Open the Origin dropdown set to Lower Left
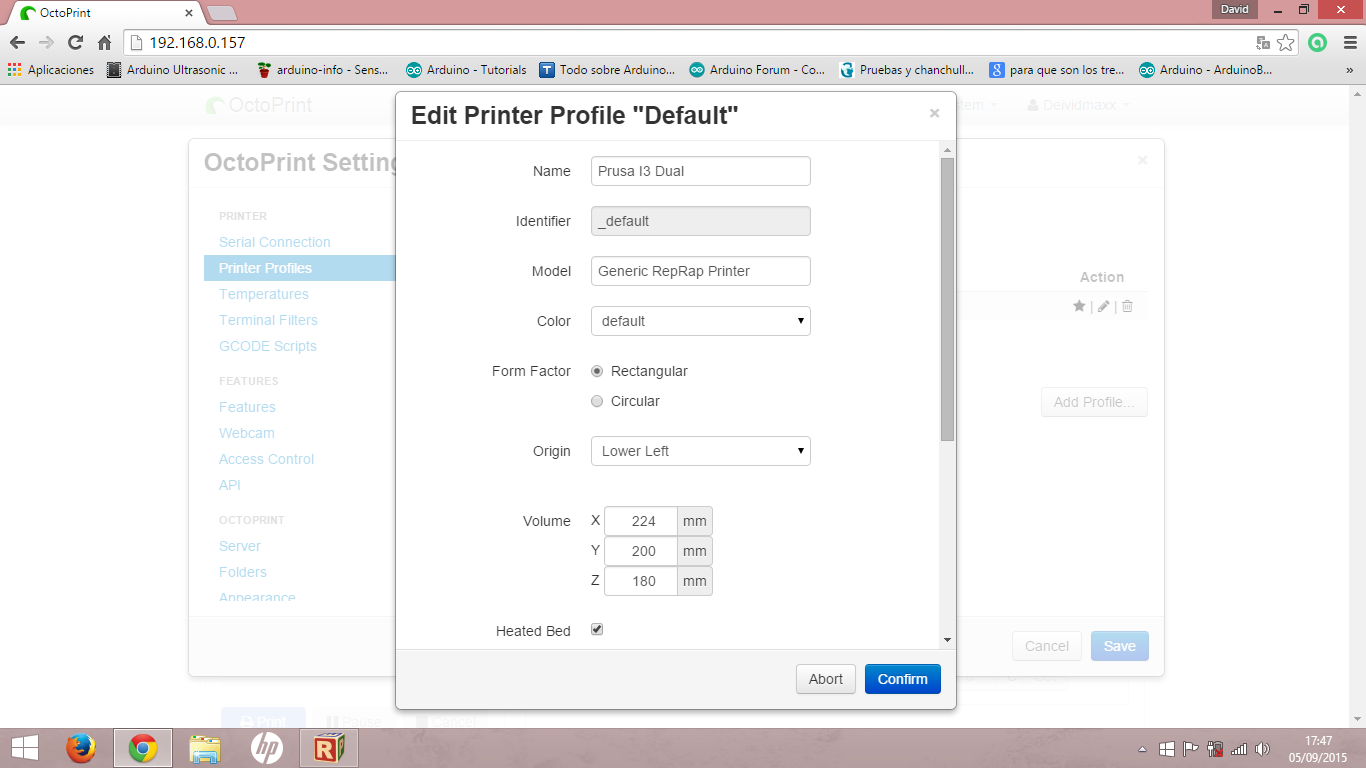Image resolution: width=1366 pixels, height=768 pixels. [701, 451]
